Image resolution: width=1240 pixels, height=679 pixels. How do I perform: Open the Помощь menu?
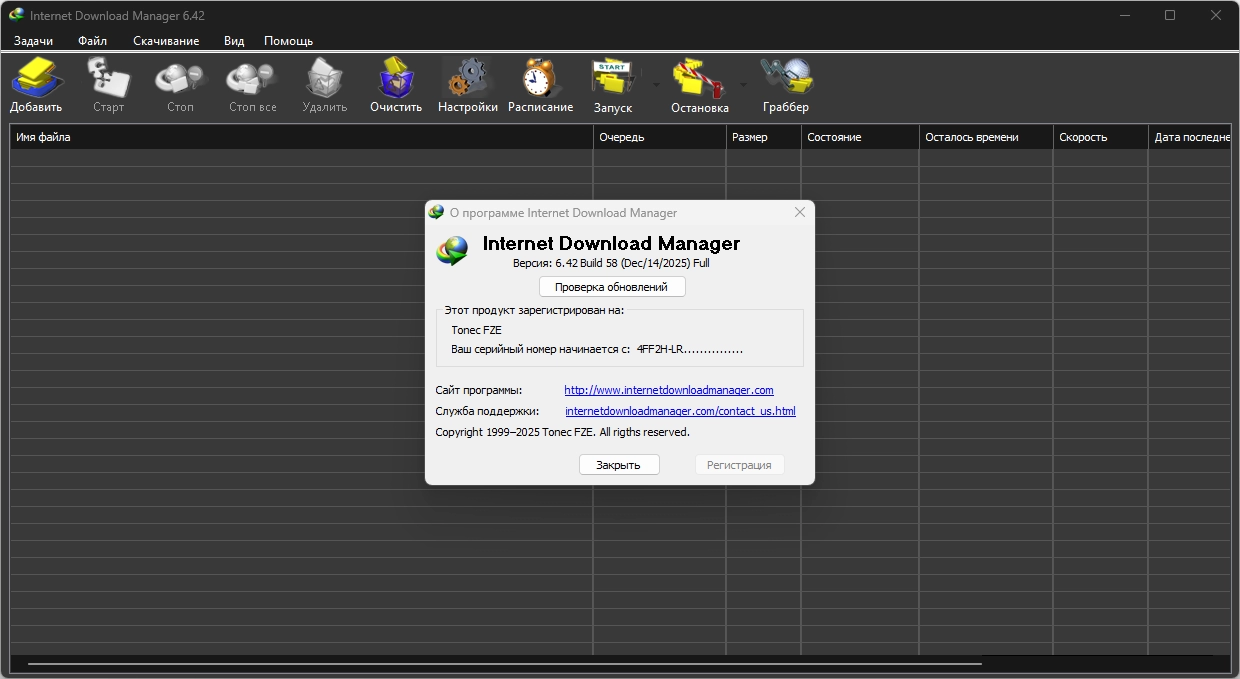pos(288,41)
